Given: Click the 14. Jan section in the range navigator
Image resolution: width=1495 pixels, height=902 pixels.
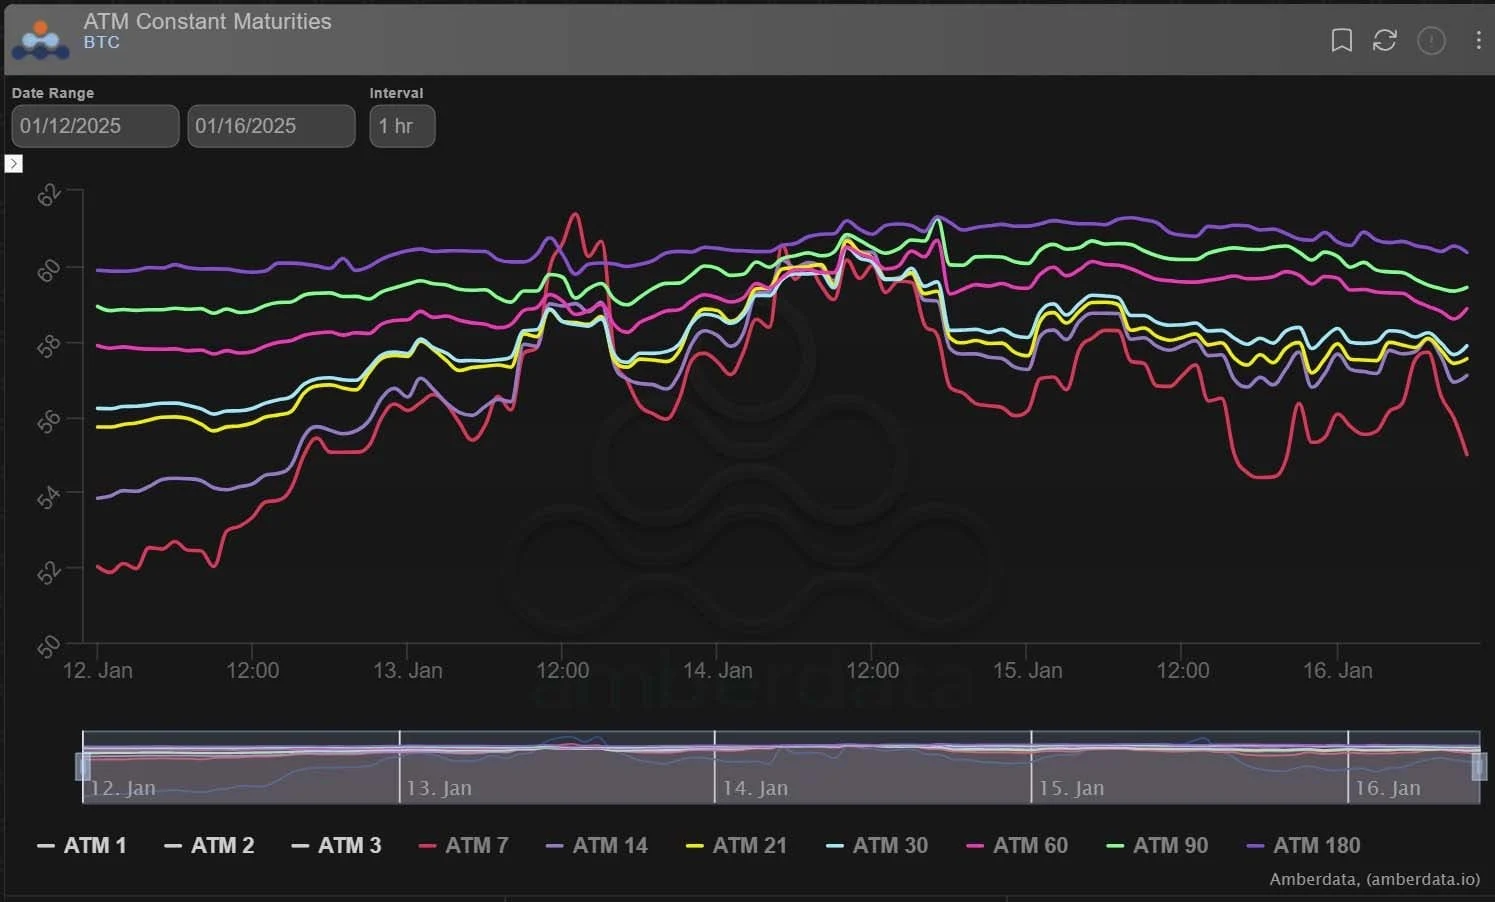Looking at the screenshot, I should [873, 767].
